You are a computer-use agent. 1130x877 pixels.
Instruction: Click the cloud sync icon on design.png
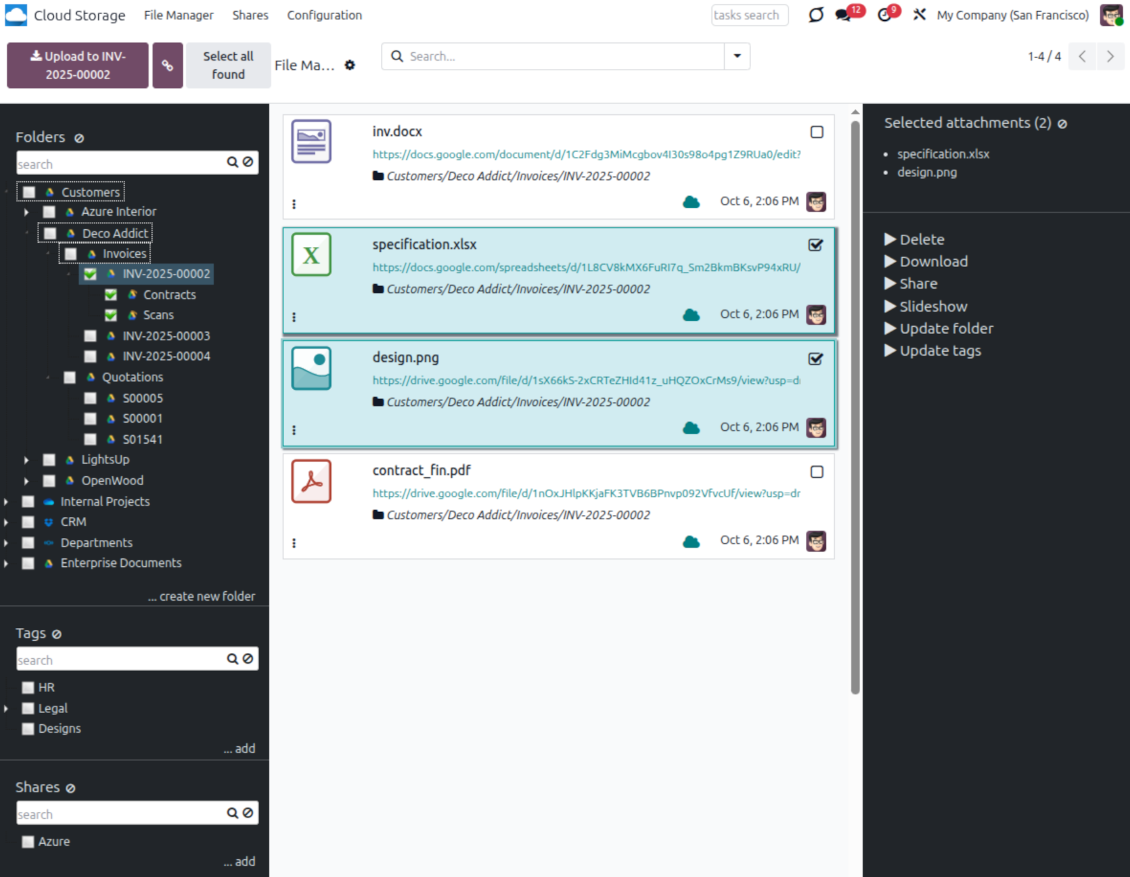coord(691,428)
